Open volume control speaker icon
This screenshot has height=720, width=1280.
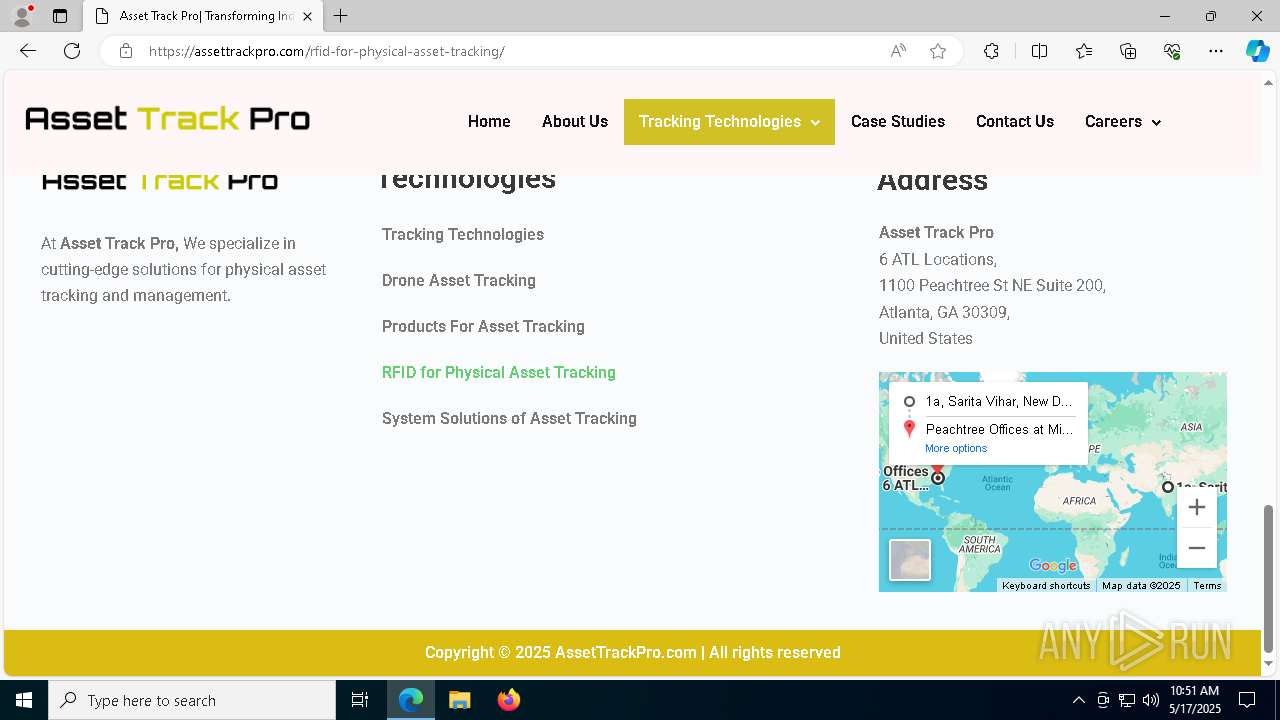click(x=1151, y=700)
